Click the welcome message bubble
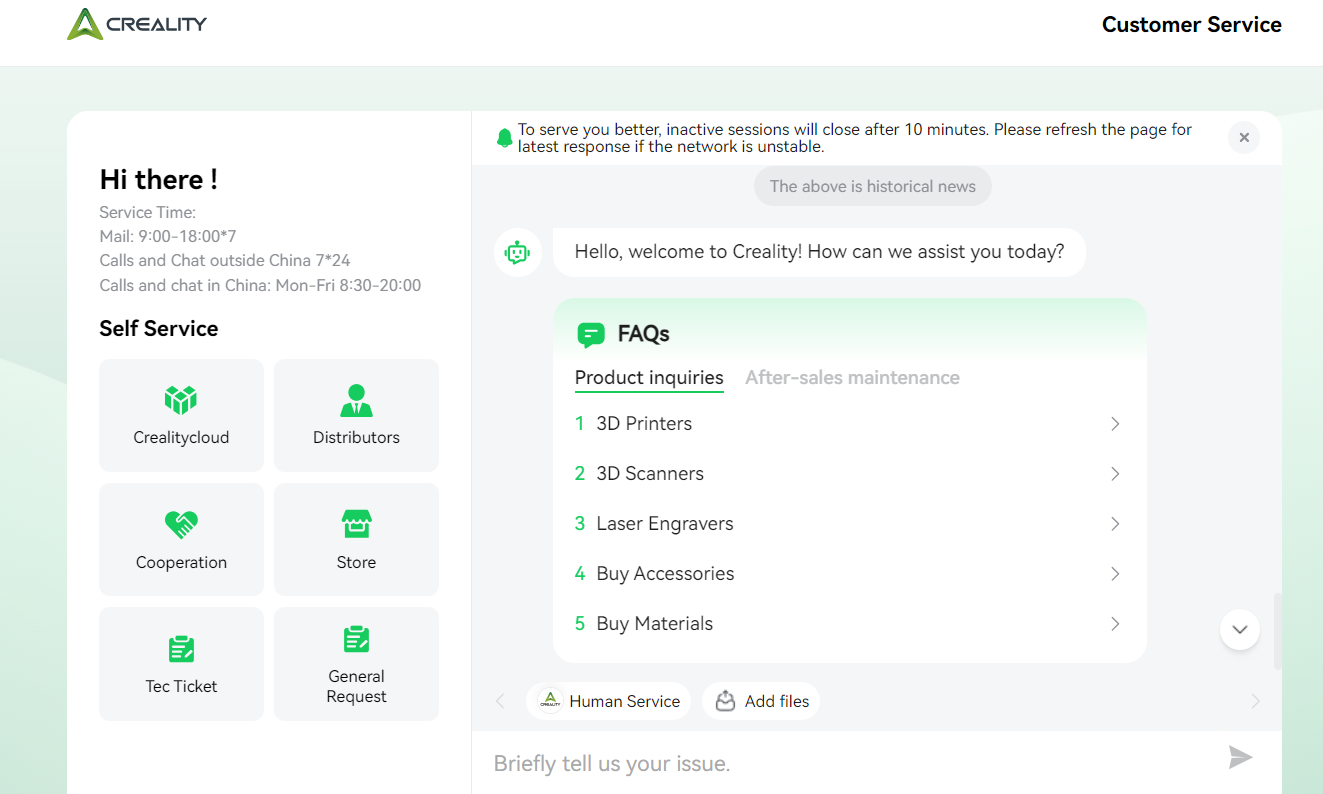The height and width of the screenshot is (794, 1323). point(819,252)
